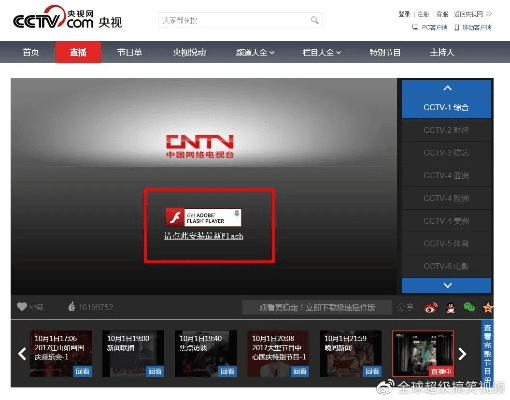Click 回看 on the 19:00 program

point(155,371)
